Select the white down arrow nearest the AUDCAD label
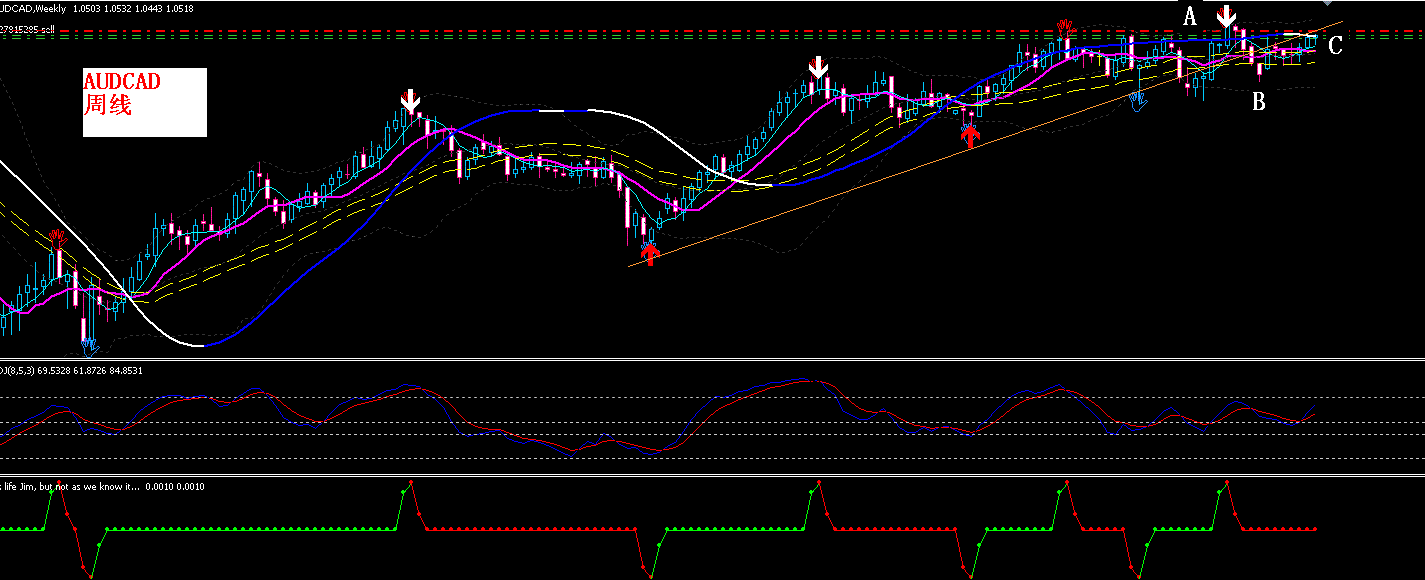The image size is (1425, 580). click(x=410, y=100)
